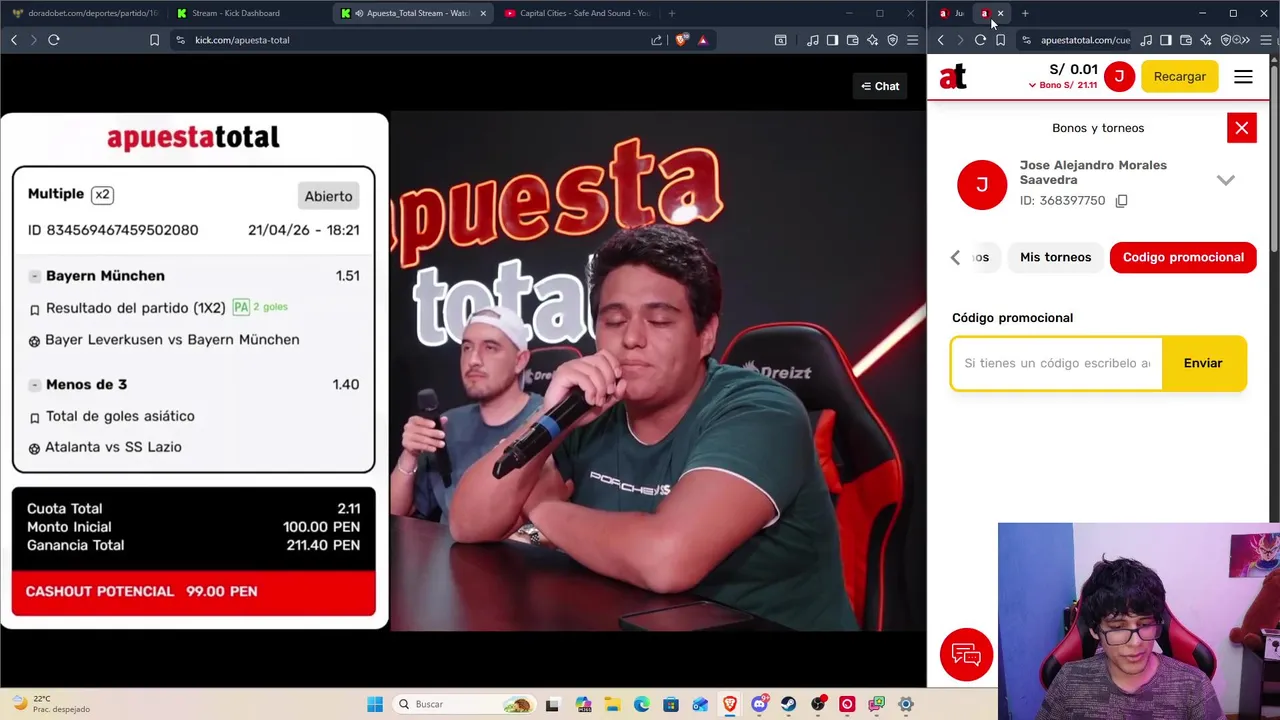
Task: Close the active apuestatotal browser tab
Action: point(1000,13)
